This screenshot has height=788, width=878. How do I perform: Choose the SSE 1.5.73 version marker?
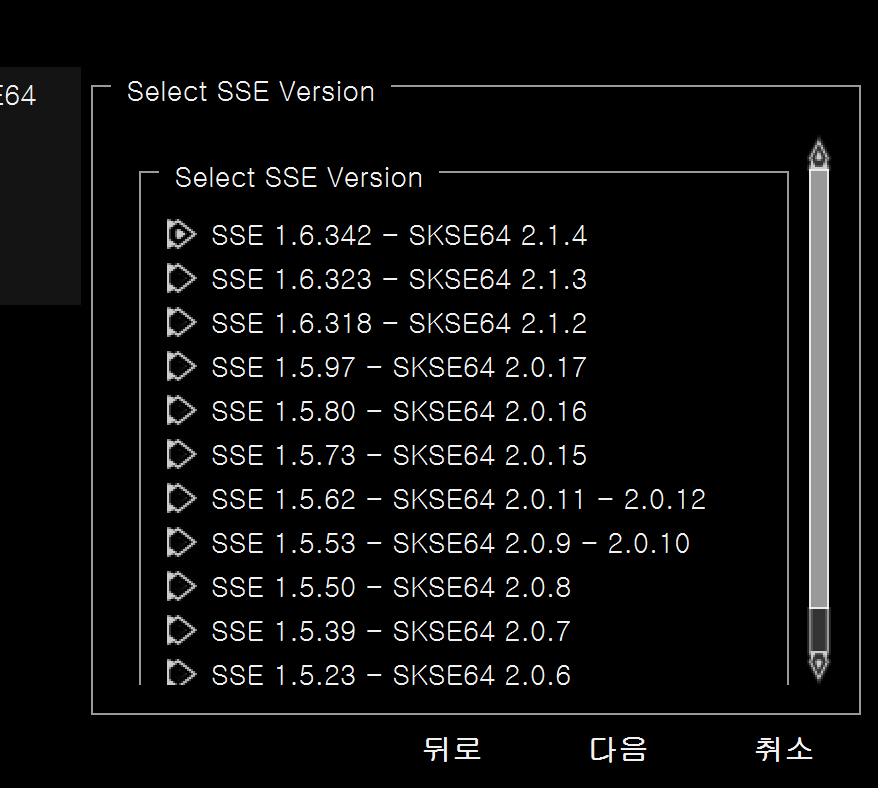pos(180,455)
